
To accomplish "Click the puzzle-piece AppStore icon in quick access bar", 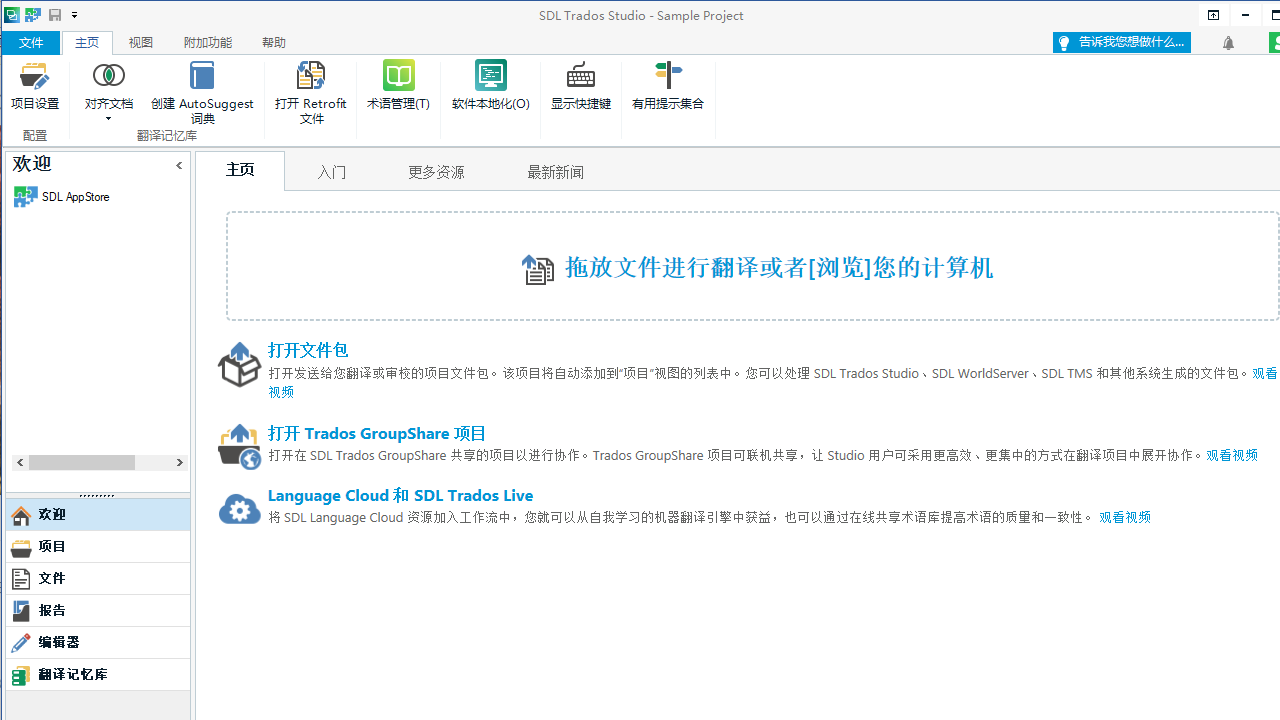I will [x=33, y=15].
